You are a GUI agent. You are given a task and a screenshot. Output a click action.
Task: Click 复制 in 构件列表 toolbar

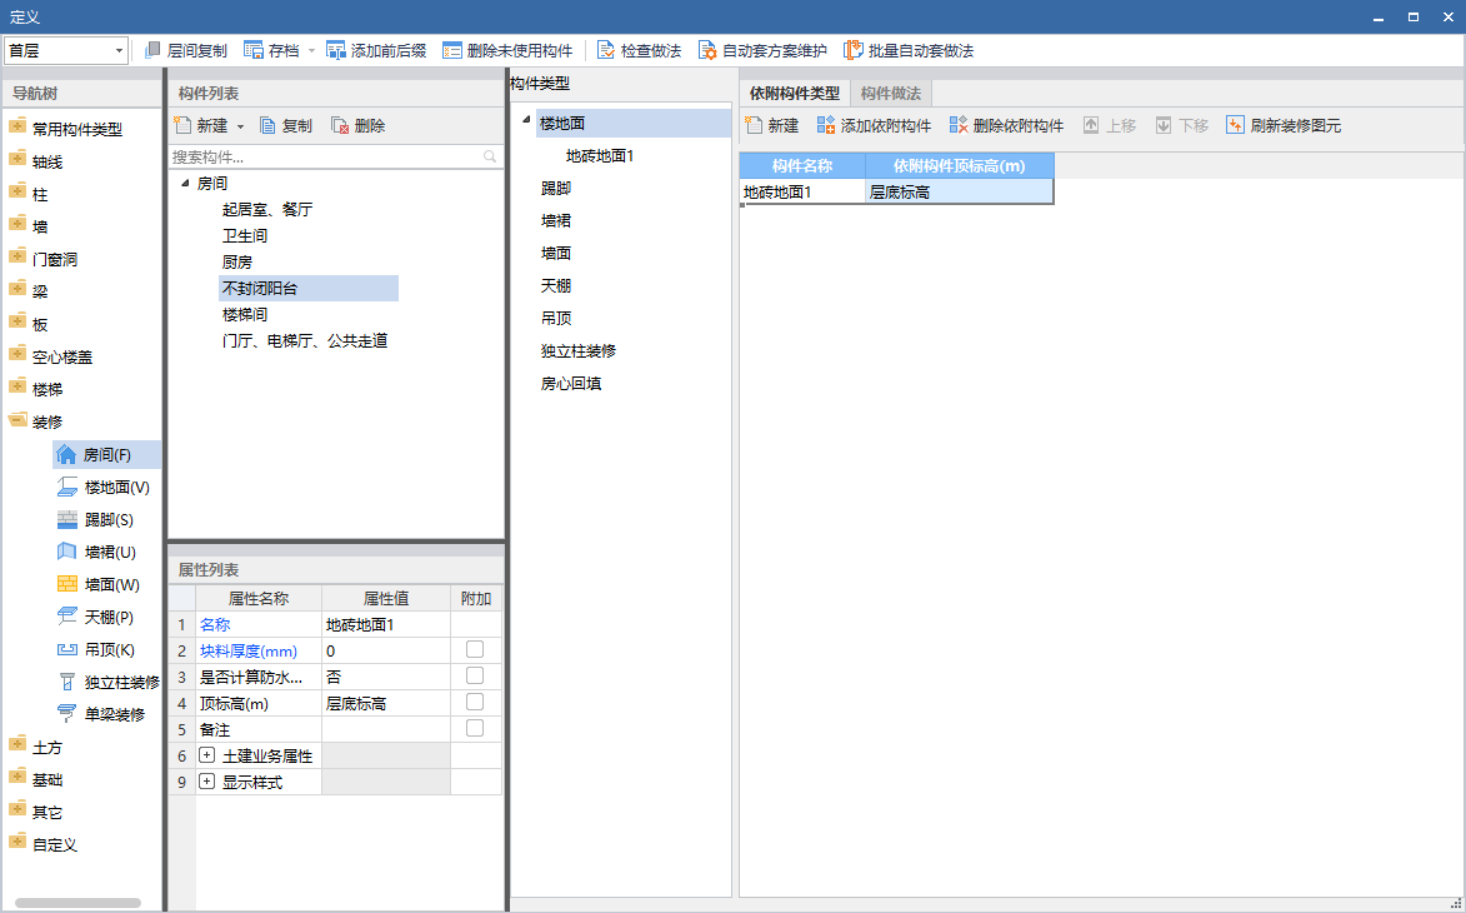[x=286, y=125]
